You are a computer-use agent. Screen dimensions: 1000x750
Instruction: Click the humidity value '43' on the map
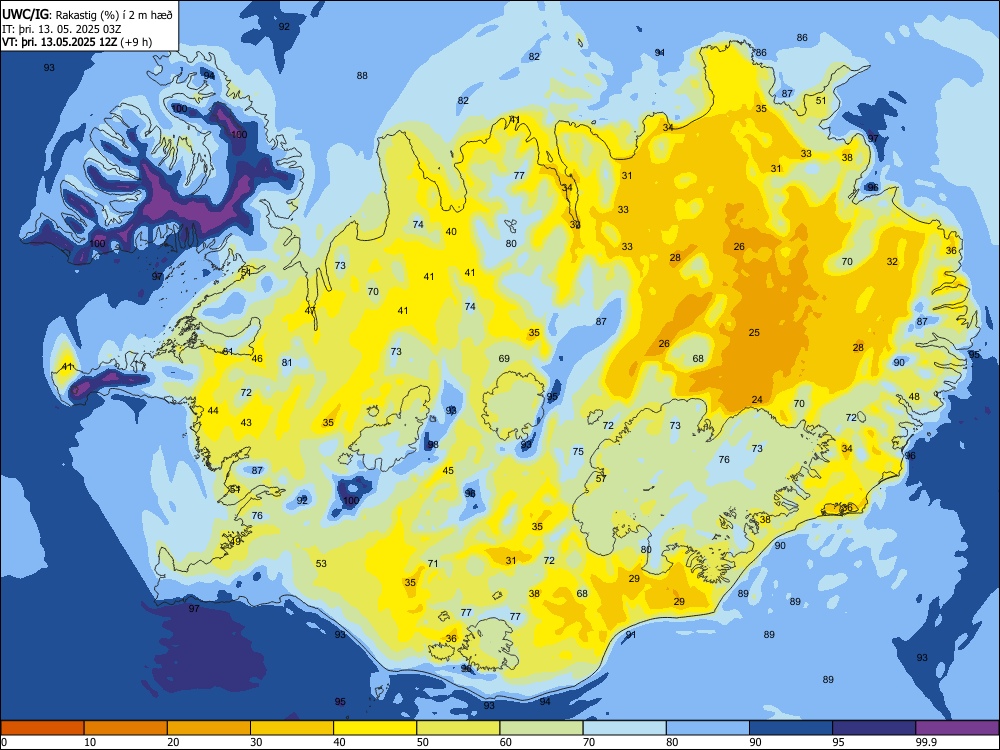(246, 423)
